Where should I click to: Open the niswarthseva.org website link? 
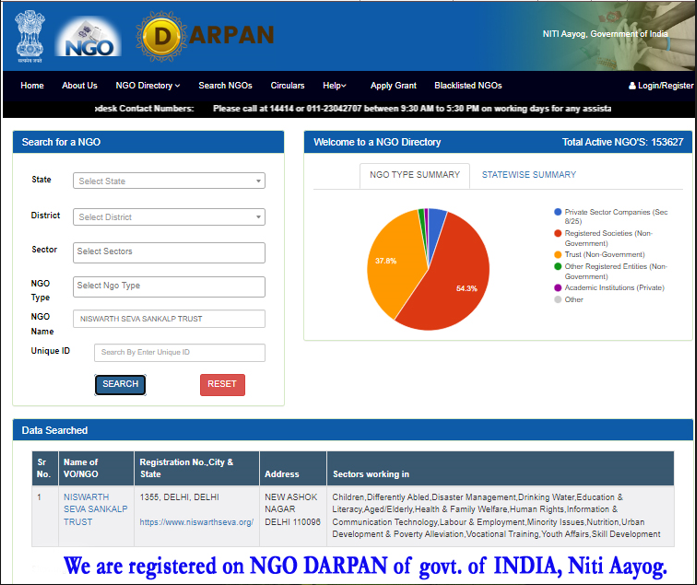[196, 522]
